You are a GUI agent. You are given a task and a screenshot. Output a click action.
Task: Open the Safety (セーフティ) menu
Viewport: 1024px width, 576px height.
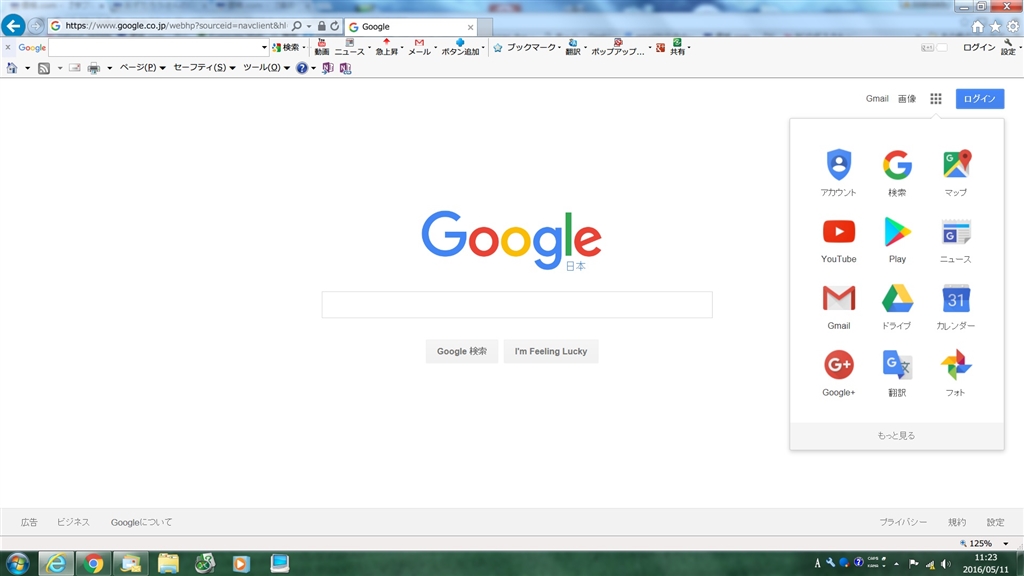tap(204, 67)
